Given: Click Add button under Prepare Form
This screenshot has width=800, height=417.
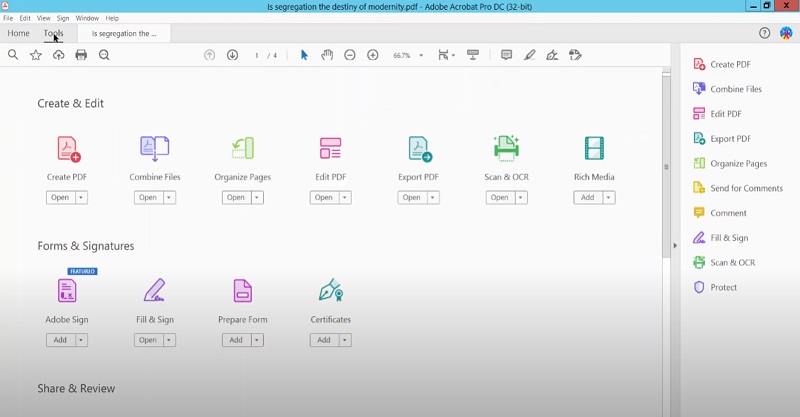Looking at the screenshot, I should (236, 340).
